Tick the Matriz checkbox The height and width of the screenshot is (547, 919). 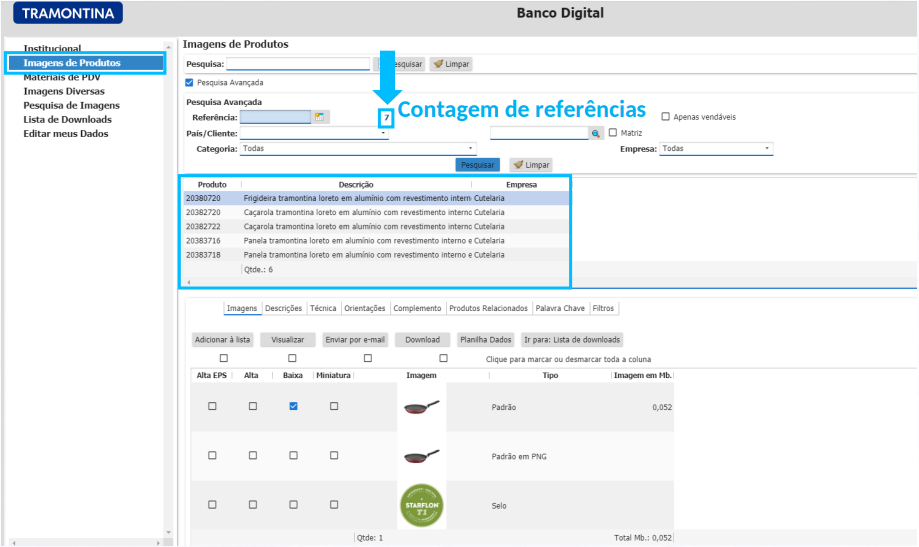coord(613,132)
